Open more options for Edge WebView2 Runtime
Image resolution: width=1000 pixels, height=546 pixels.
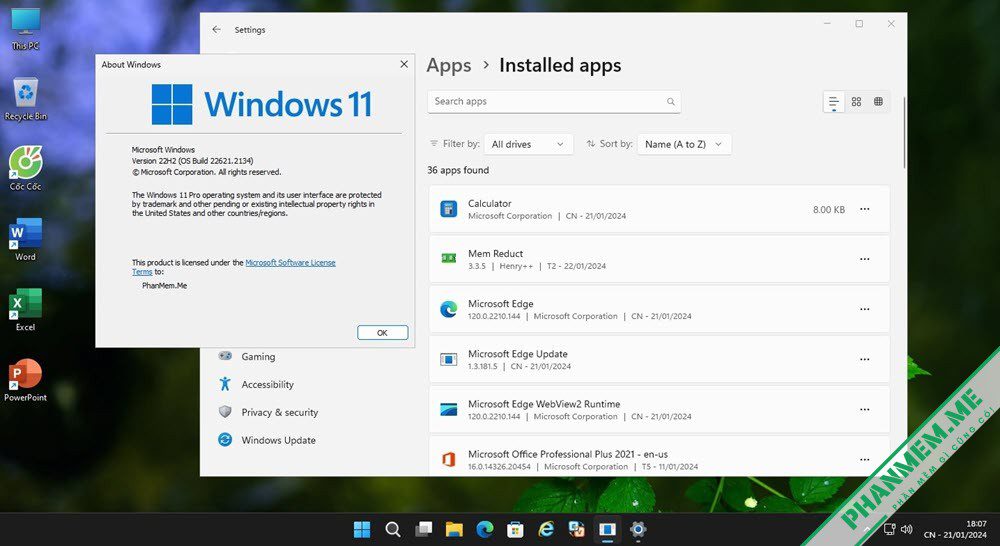(864, 410)
